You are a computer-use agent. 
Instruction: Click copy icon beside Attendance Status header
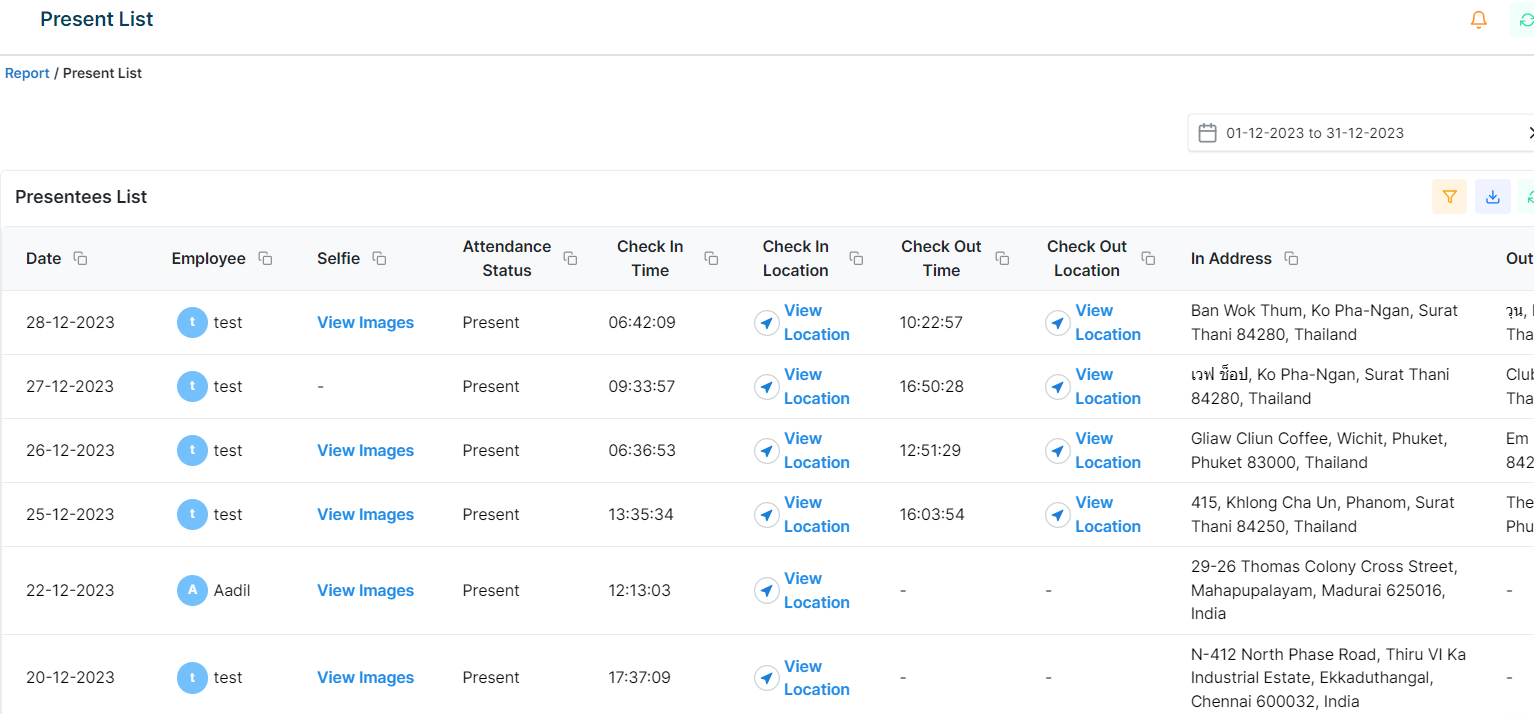(570, 258)
